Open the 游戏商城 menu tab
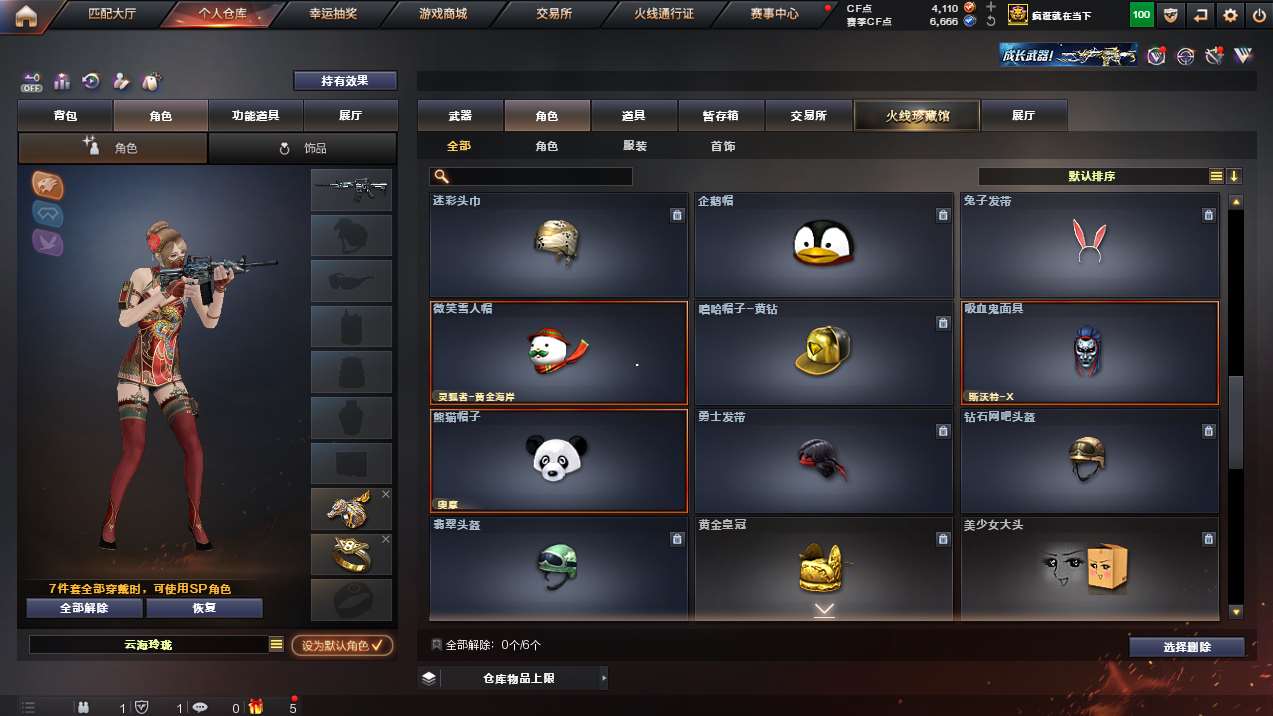This screenshot has height=716, width=1273. [x=443, y=14]
